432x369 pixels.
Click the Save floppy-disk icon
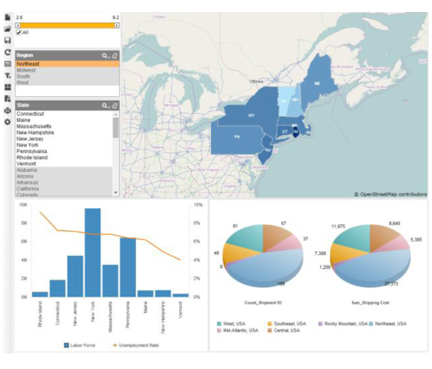[x=7, y=40]
